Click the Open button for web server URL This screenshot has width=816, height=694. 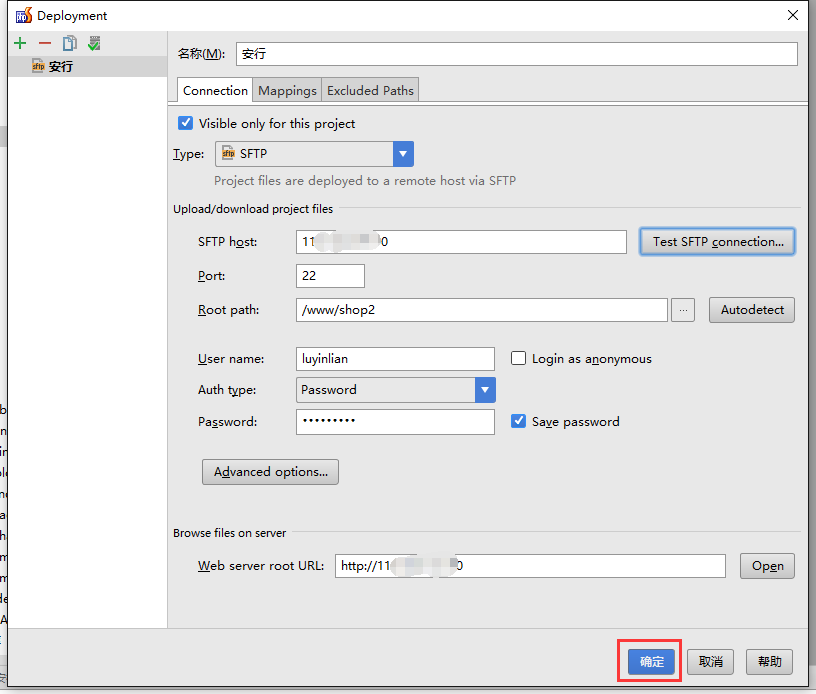767,566
